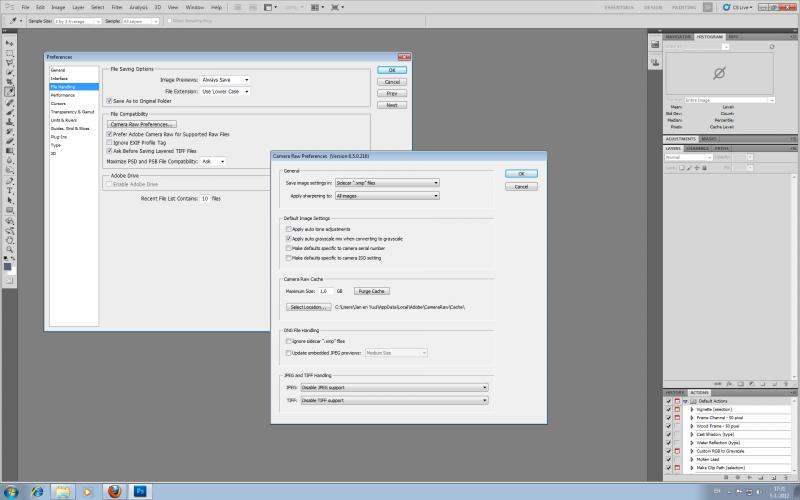Click the Play action button in Actions panel

749,478
